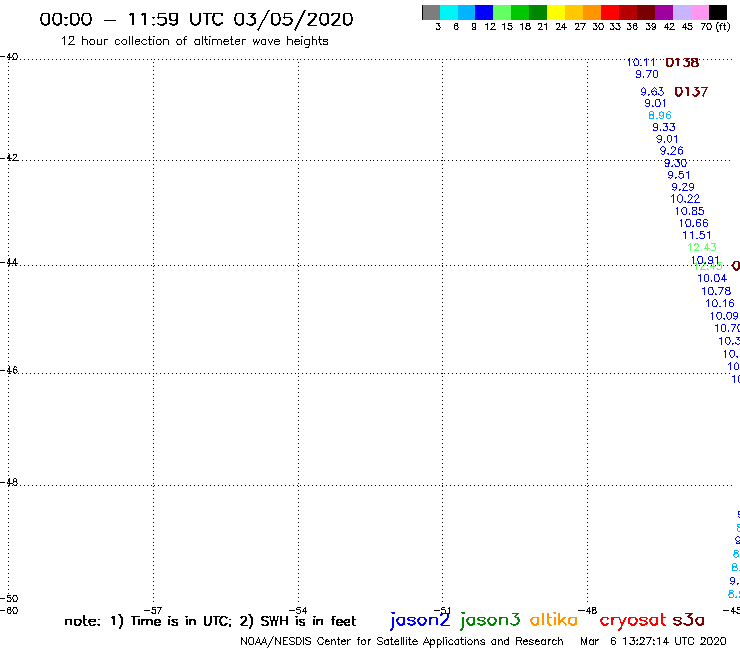The width and height of the screenshot is (740, 650).
Task: Select the -54 longitude axis label
Action: point(298,610)
